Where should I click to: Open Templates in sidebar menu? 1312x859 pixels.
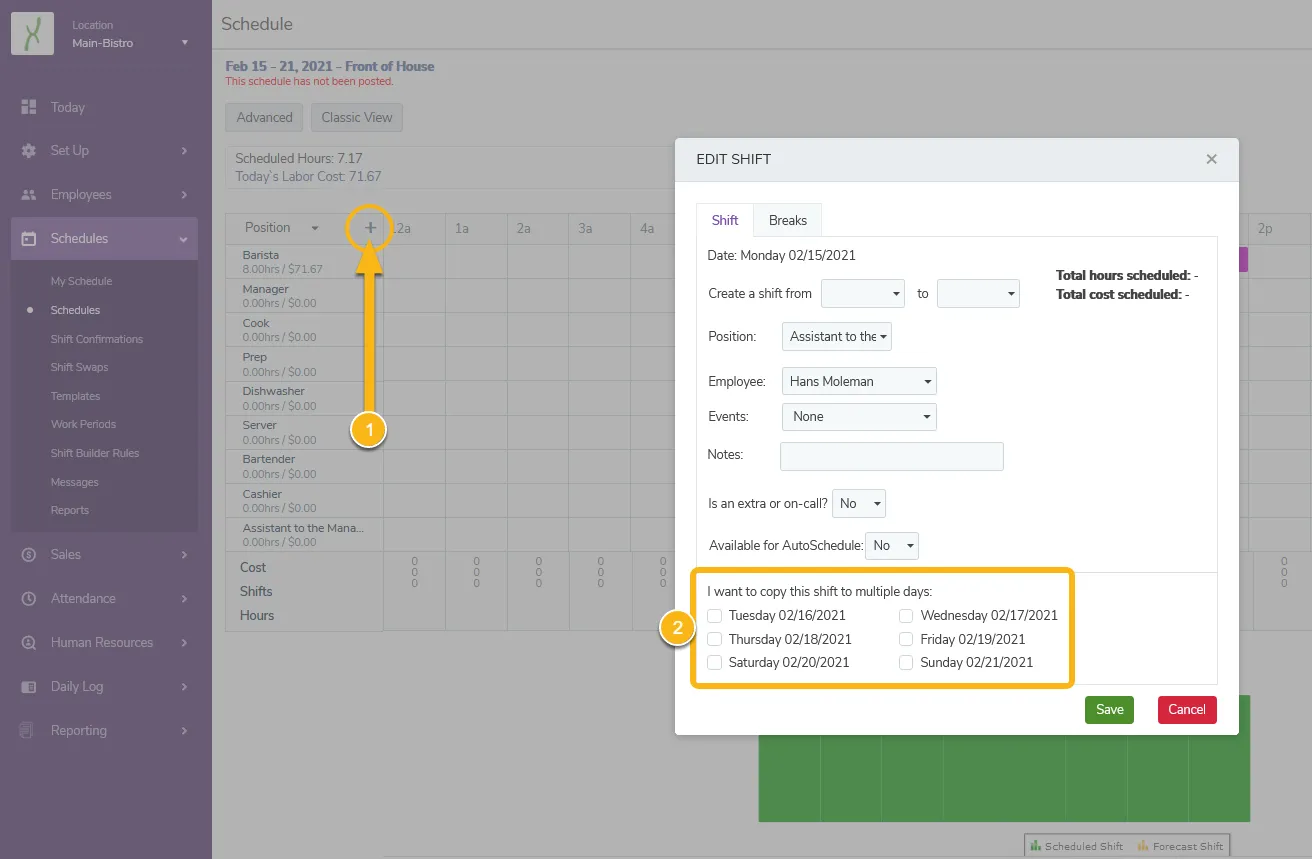click(x=76, y=396)
